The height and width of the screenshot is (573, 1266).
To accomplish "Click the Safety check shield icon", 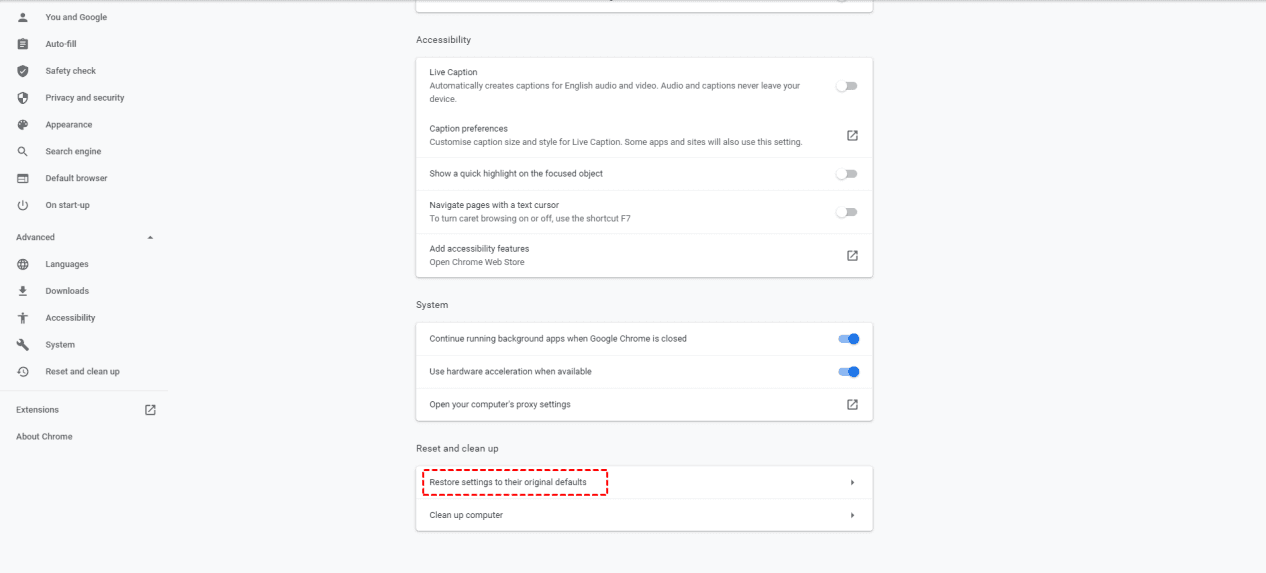I will (x=23, y=71).
